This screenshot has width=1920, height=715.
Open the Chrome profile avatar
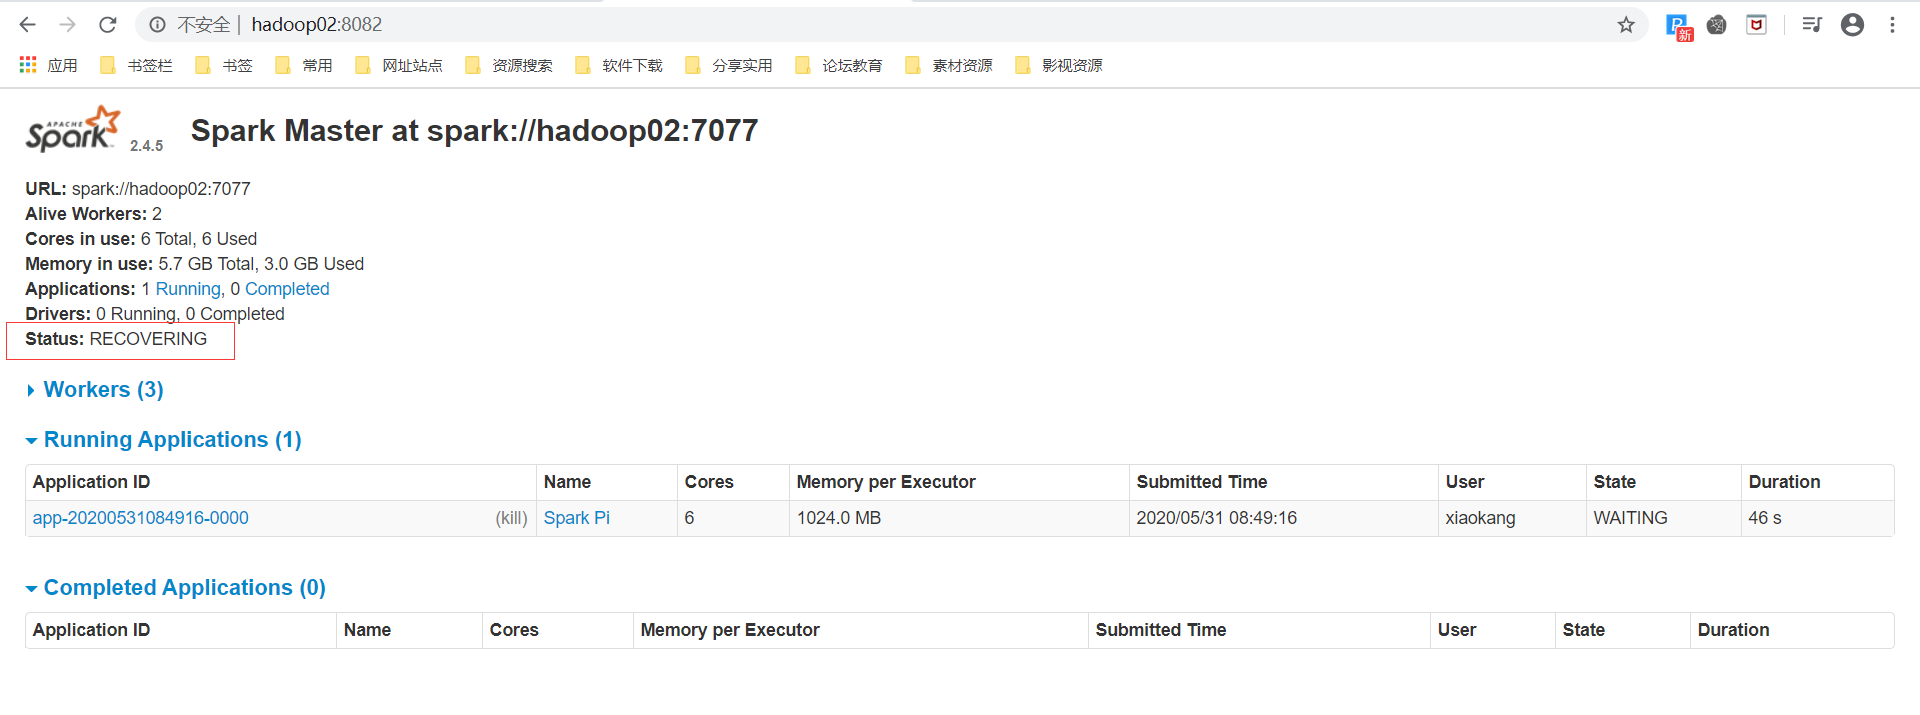[x=1852, y=25]
